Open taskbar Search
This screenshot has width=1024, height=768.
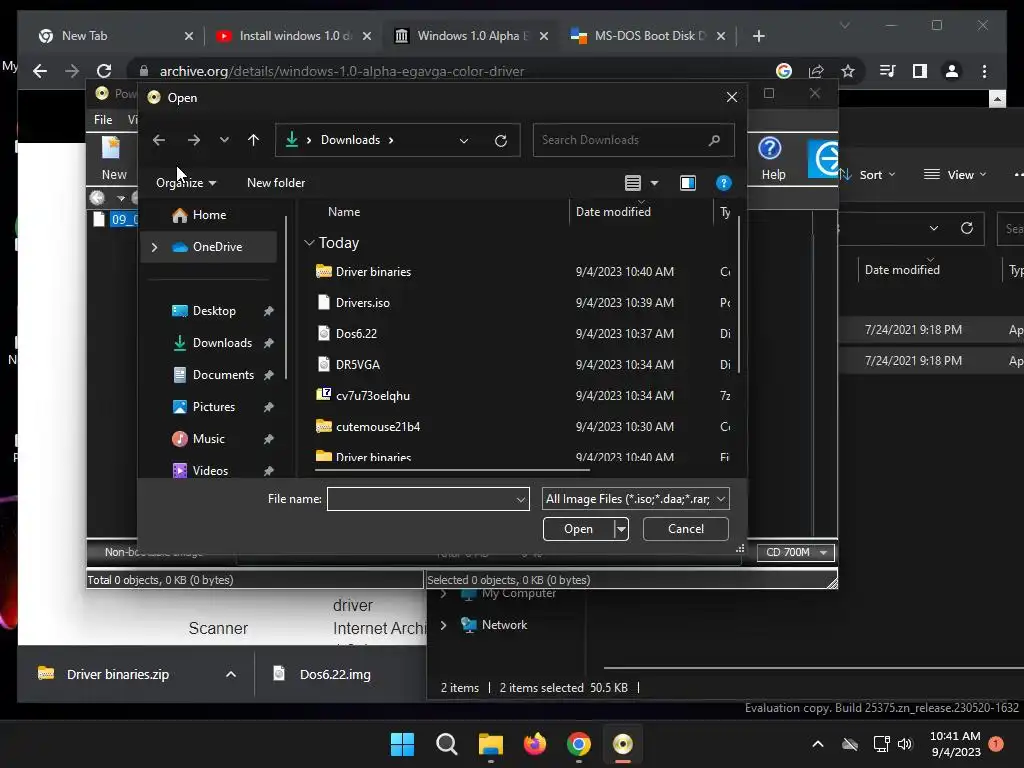coord(447,744)
